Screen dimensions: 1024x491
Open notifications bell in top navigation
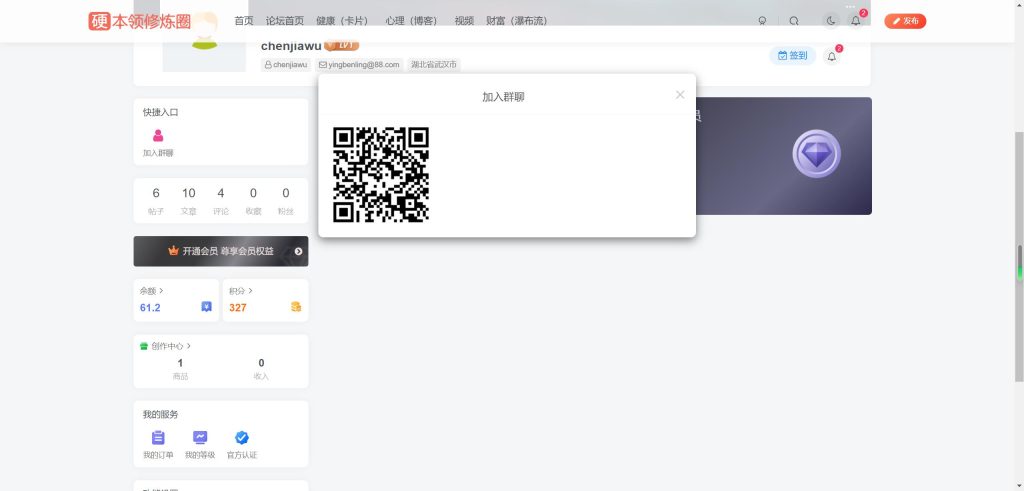click(856, 21)
